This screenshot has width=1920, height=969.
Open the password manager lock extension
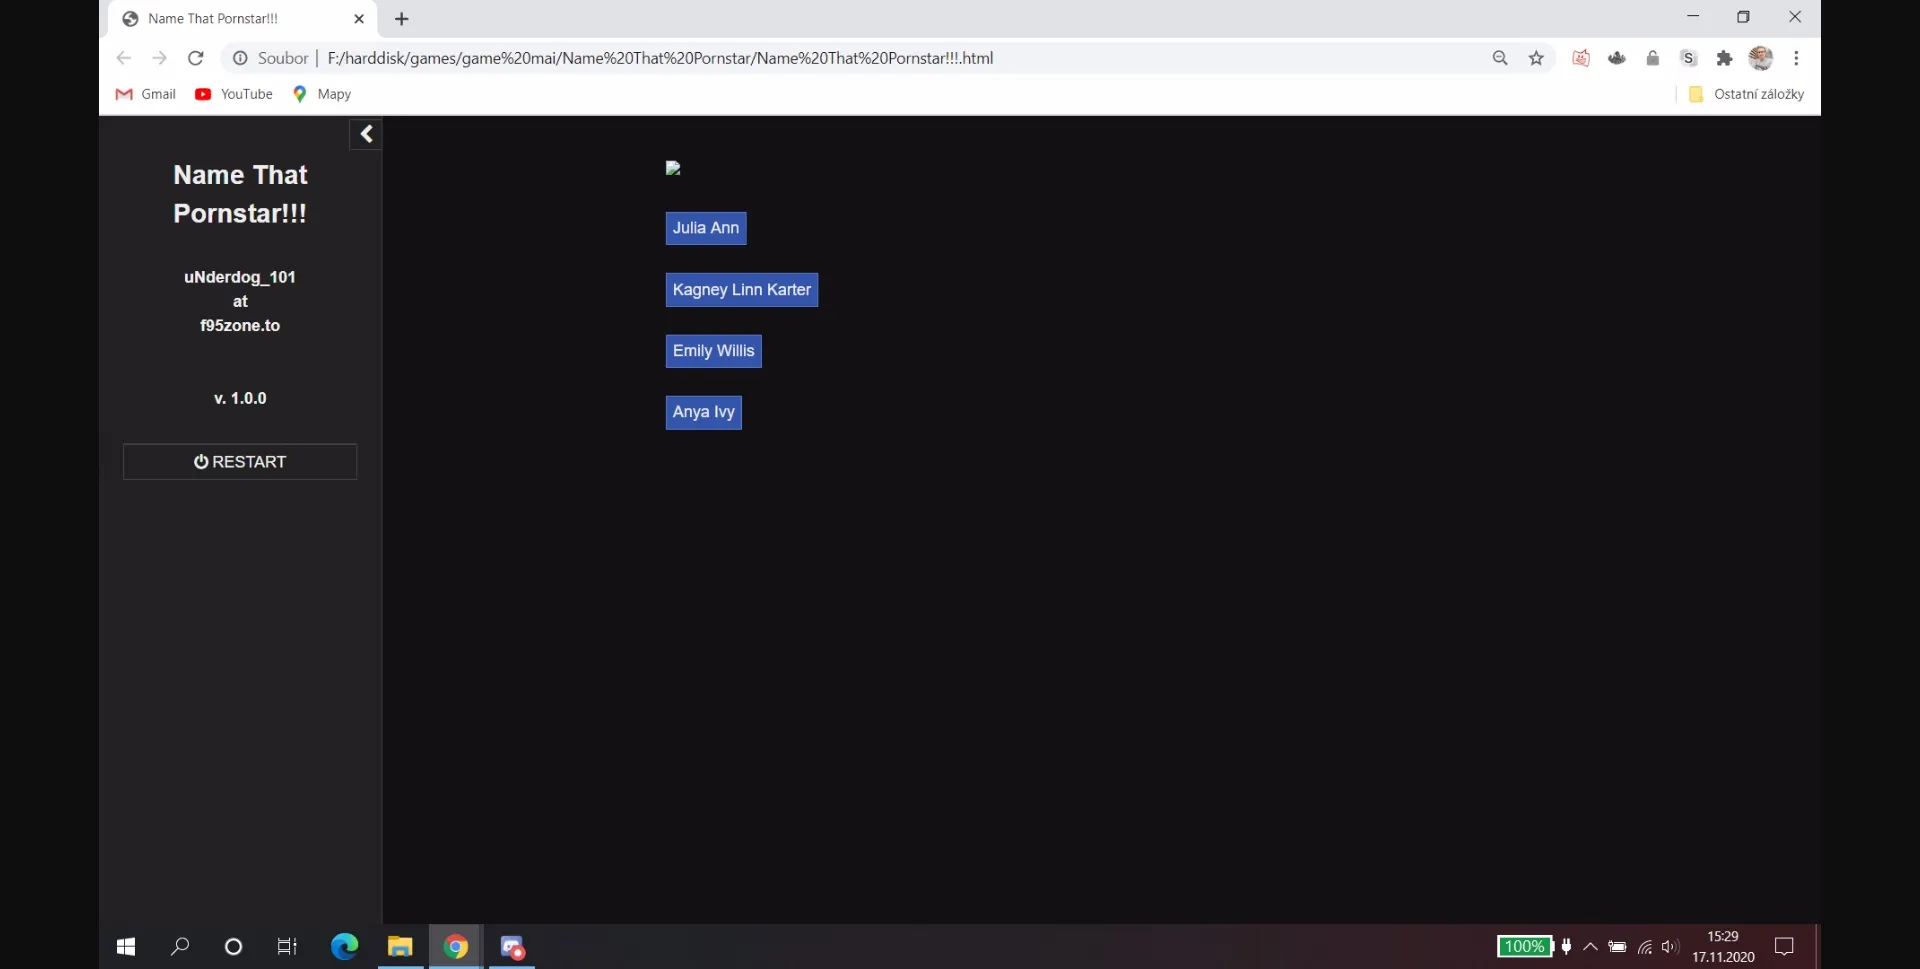1653,58
